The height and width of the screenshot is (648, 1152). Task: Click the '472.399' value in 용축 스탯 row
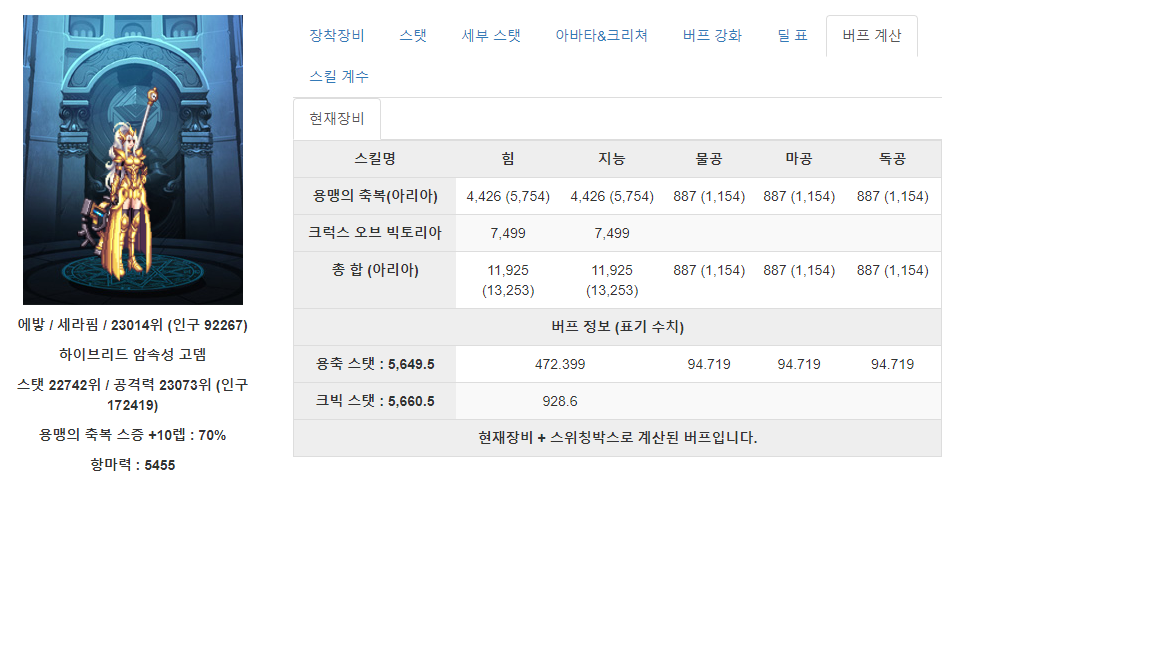pyautogui.click(x=560, y=364)
